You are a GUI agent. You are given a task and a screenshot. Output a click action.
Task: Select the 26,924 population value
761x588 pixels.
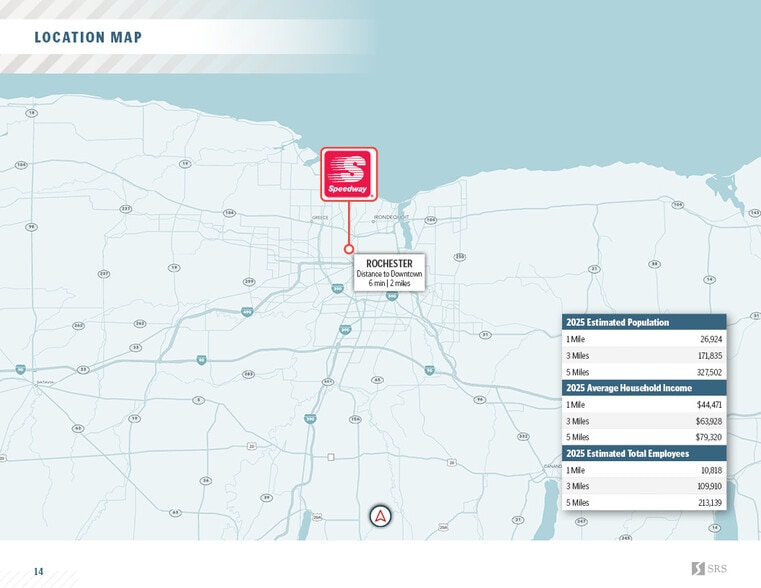710,339
